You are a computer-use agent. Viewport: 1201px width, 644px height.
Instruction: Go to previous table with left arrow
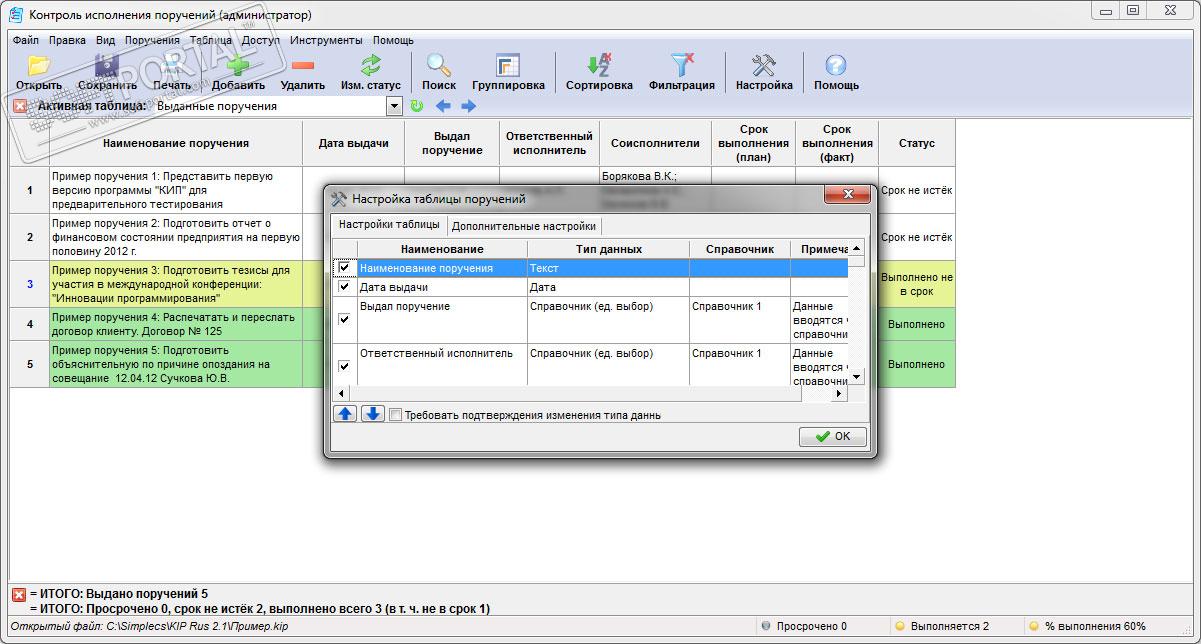[x=443, y=106]
